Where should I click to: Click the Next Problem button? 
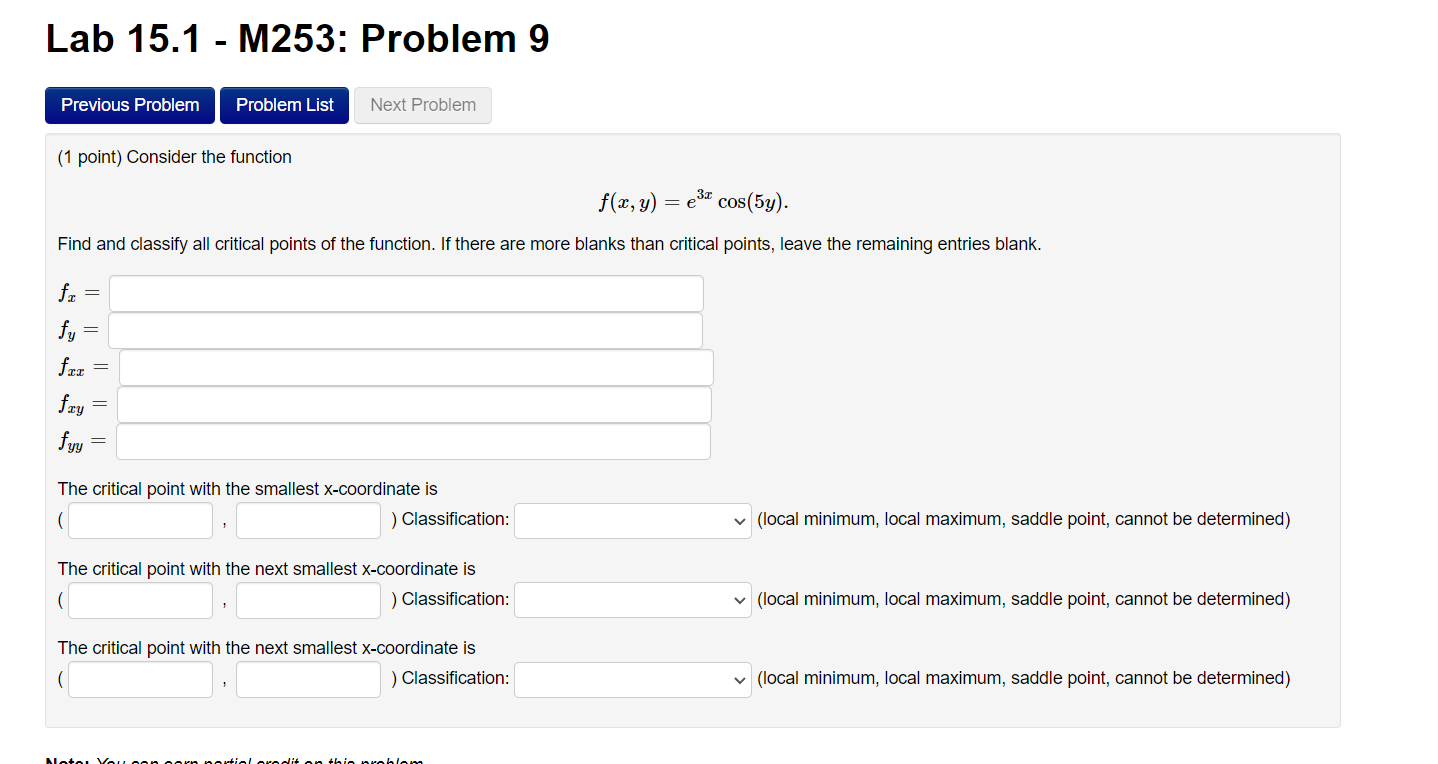click(x=422, y=105)
